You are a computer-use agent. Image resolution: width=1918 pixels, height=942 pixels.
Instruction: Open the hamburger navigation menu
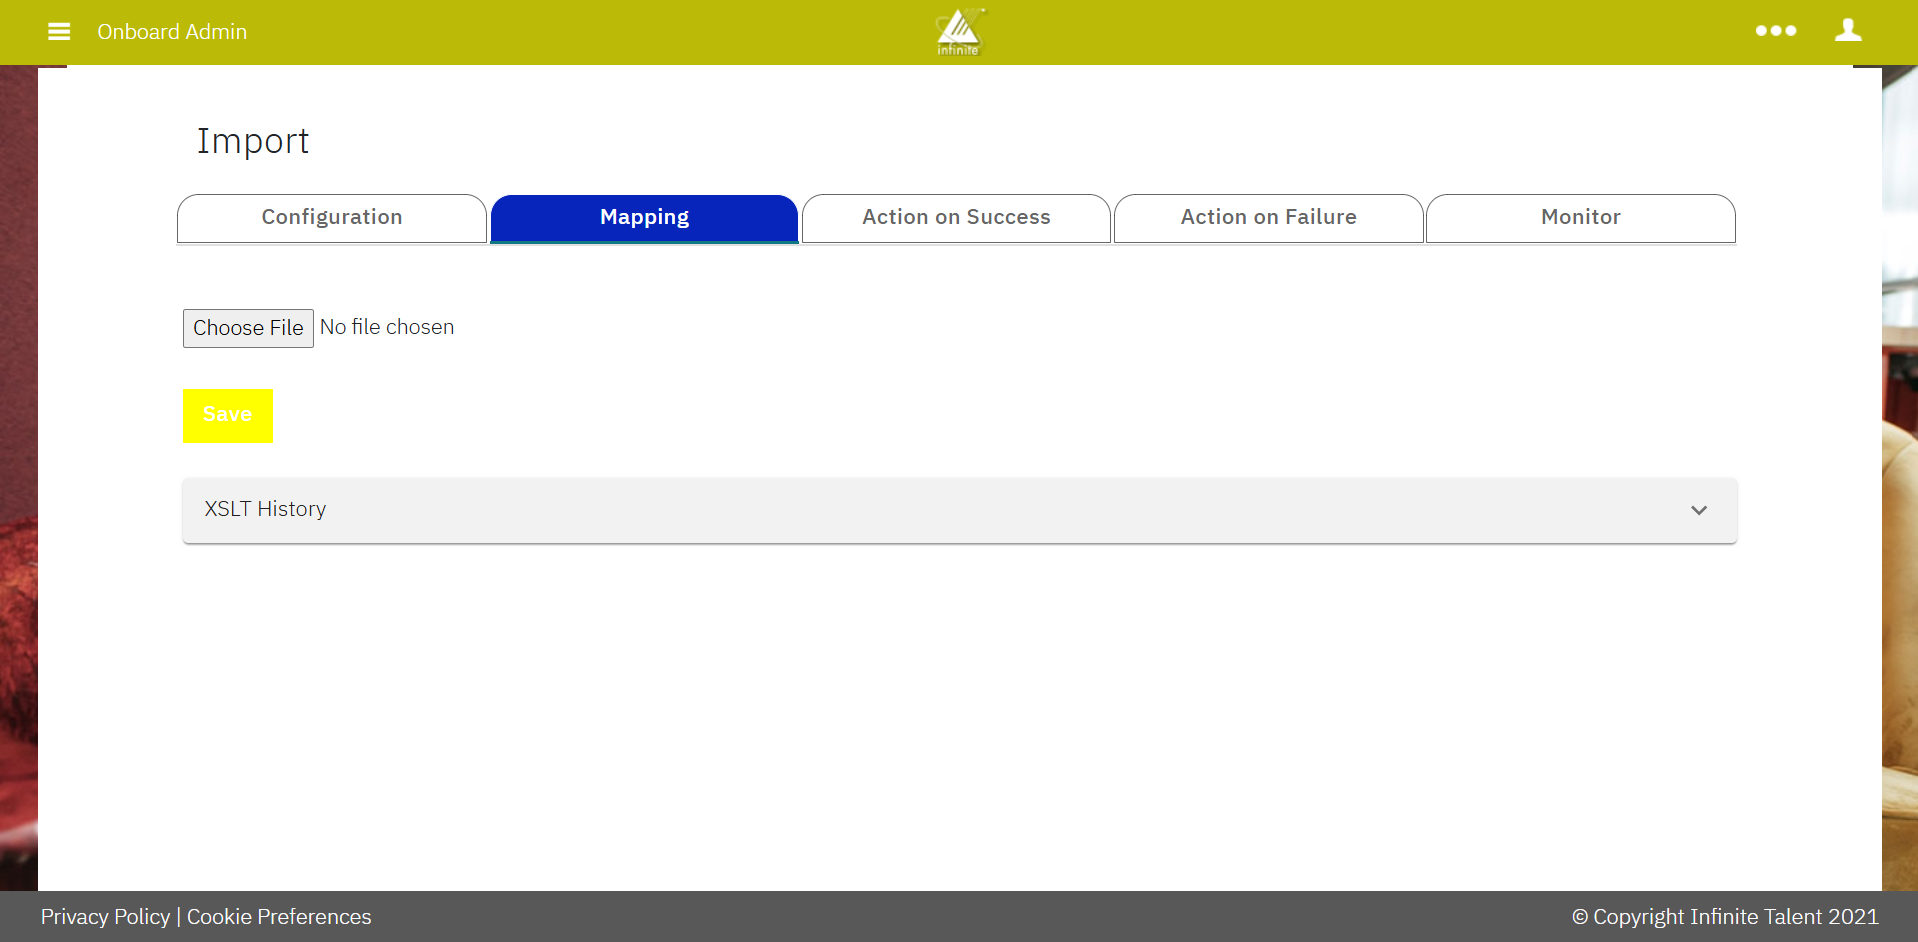[59, 32]
